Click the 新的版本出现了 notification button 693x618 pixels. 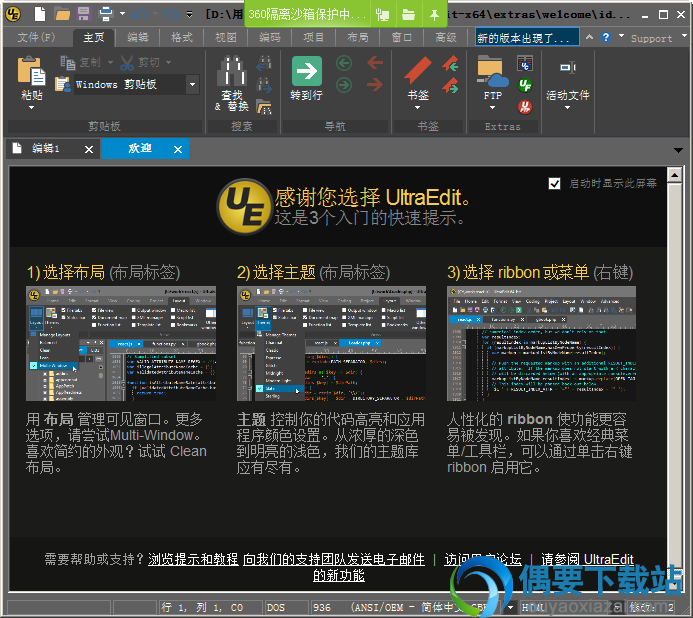pyautogui.click(x=527, y=37)
